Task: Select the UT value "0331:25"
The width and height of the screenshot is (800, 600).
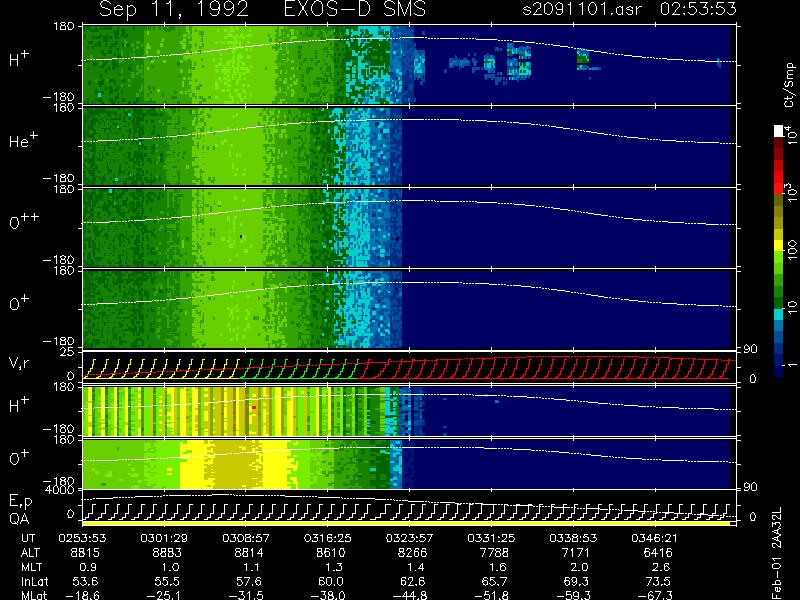Action: click(491, 538)
